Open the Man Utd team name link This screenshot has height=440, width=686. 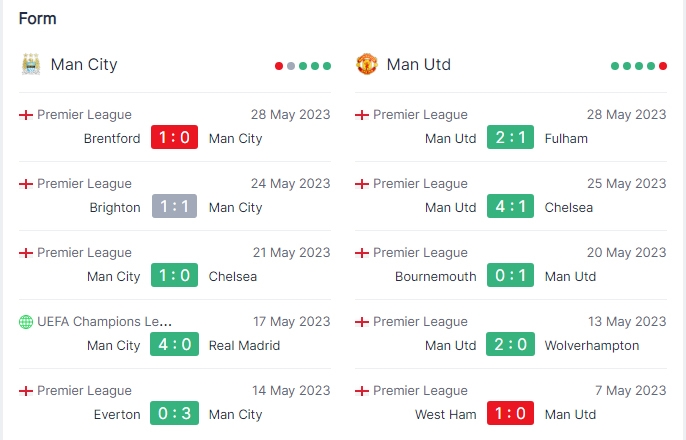(419, 64)
